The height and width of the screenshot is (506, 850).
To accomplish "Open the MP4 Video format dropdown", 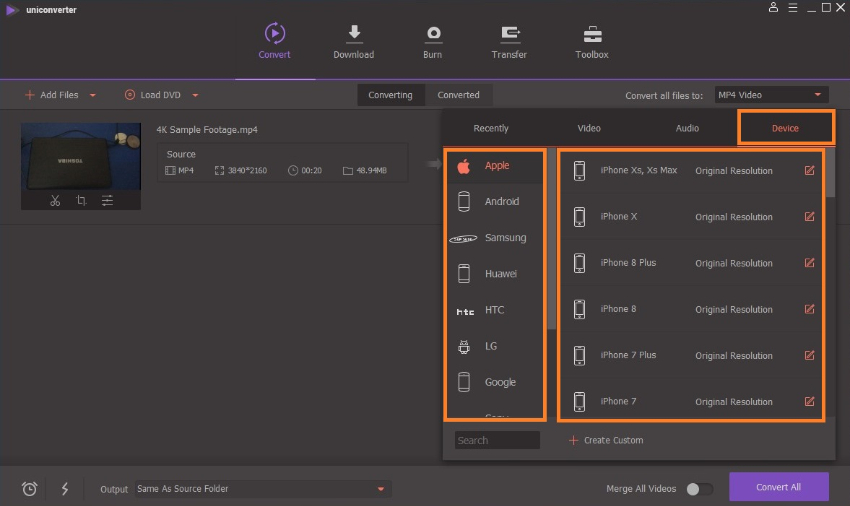I will [x=771, y=95].
